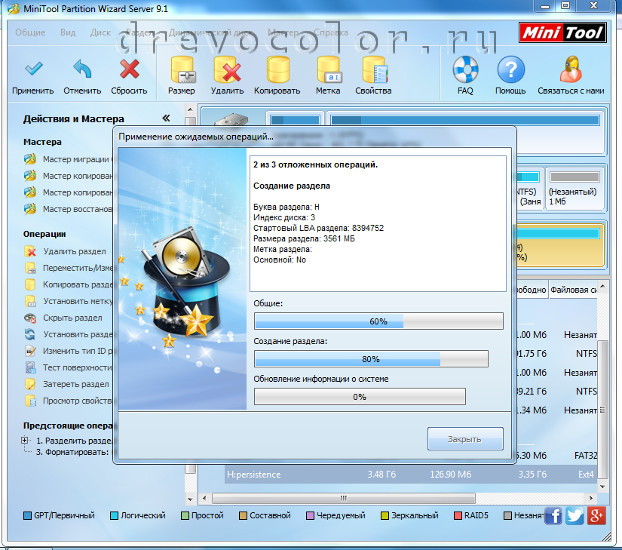The image size is (622, 550).
Task: Open the Facebook share icon
Action: pyautogui.click(x=553, y=516)
